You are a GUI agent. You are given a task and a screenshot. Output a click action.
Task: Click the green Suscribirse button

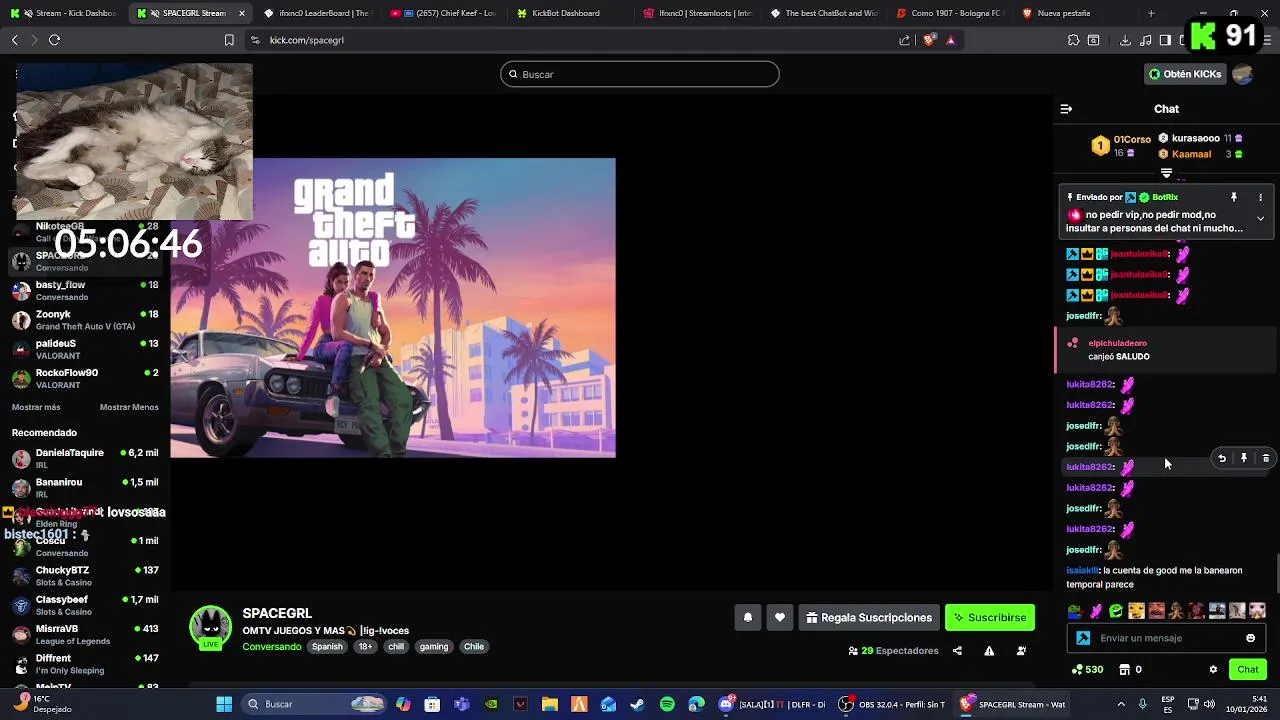coord(990,618)
